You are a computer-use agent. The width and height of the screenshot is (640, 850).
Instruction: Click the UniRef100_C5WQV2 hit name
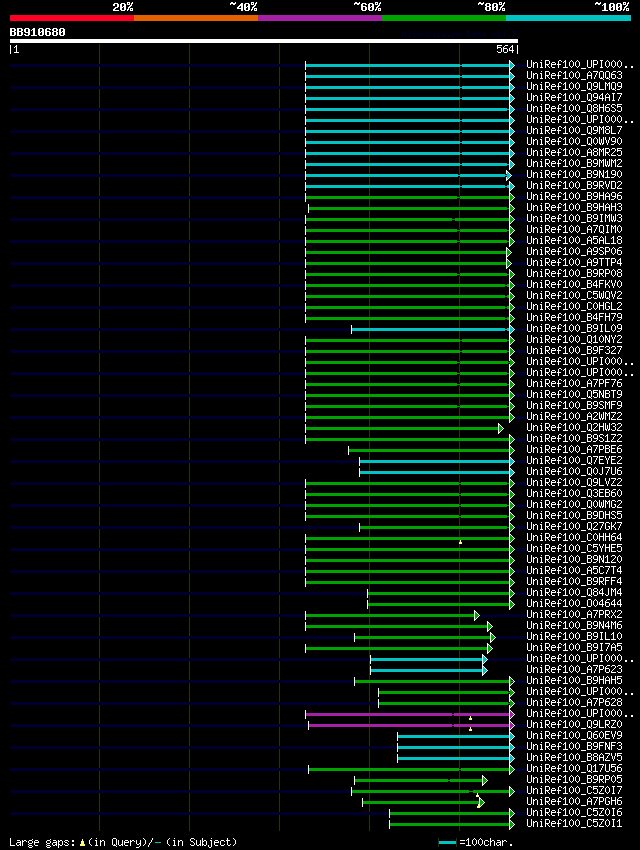pyautogui.click(x=574, y=295)
